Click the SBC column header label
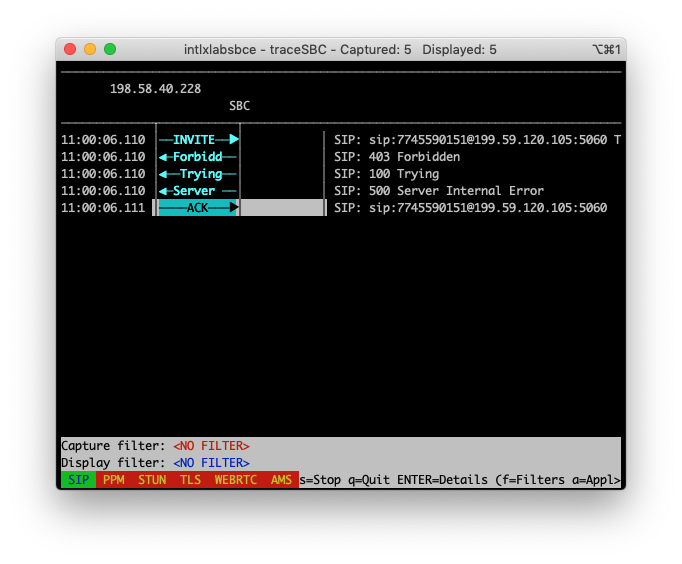The height and width of the screenshot is (564, 682). [240, 106]
